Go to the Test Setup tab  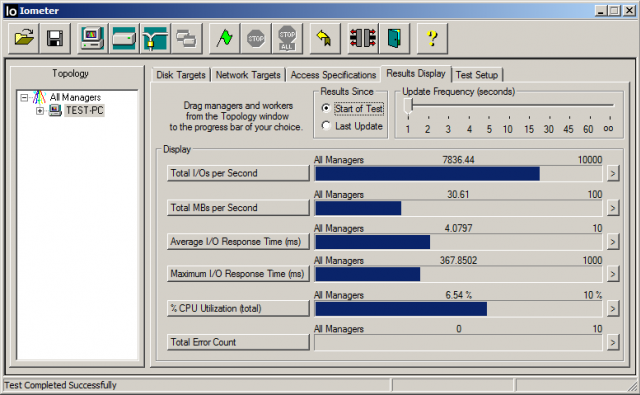point(477,75)
